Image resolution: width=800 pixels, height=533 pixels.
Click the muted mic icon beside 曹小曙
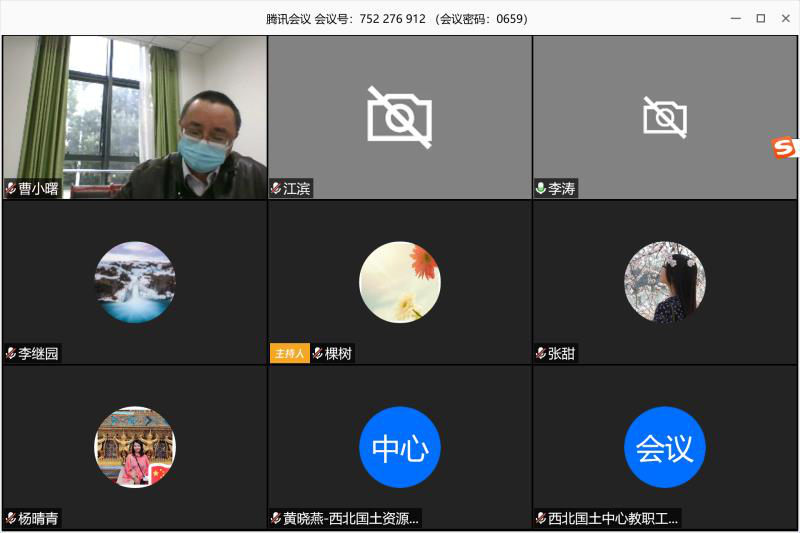click(x=11, y=188)
